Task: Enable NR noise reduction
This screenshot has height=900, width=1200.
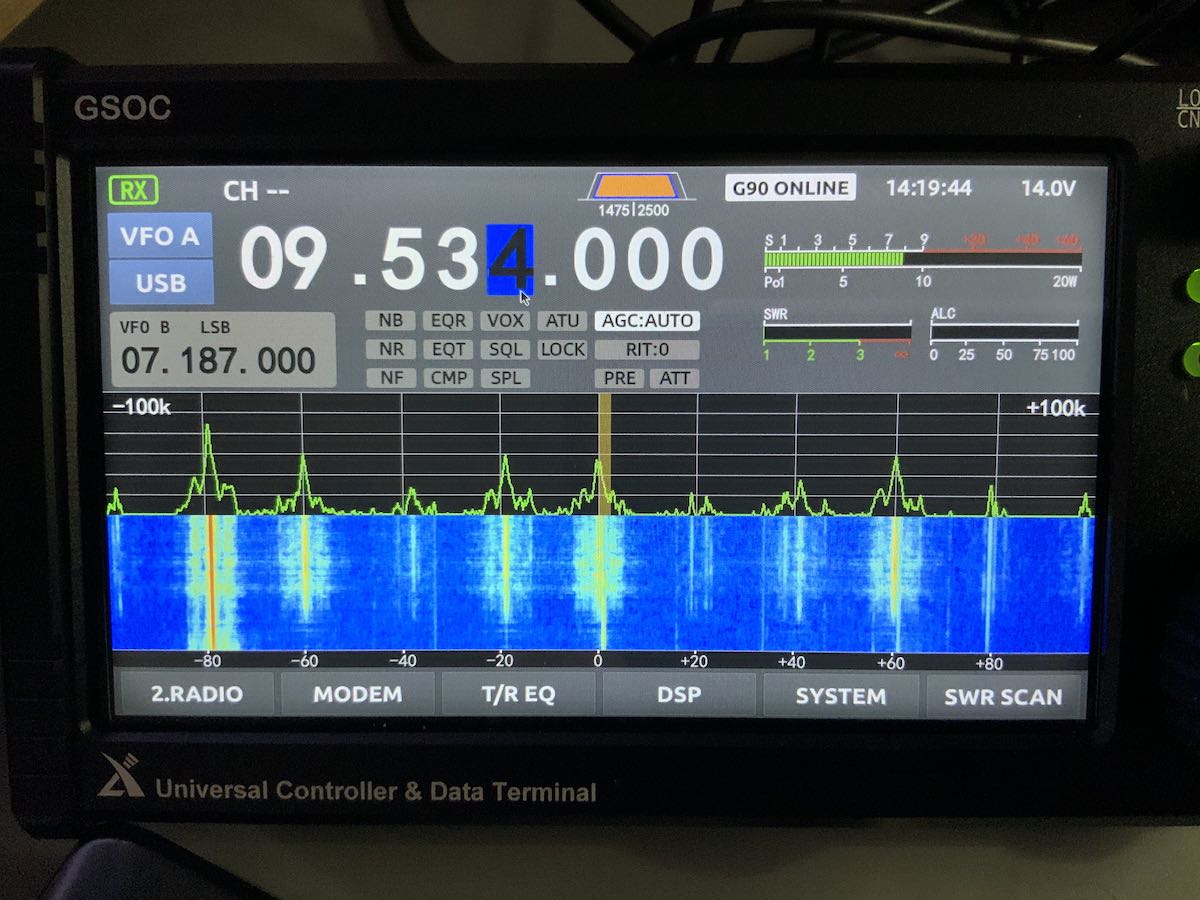Action: [x=390, y=350]
